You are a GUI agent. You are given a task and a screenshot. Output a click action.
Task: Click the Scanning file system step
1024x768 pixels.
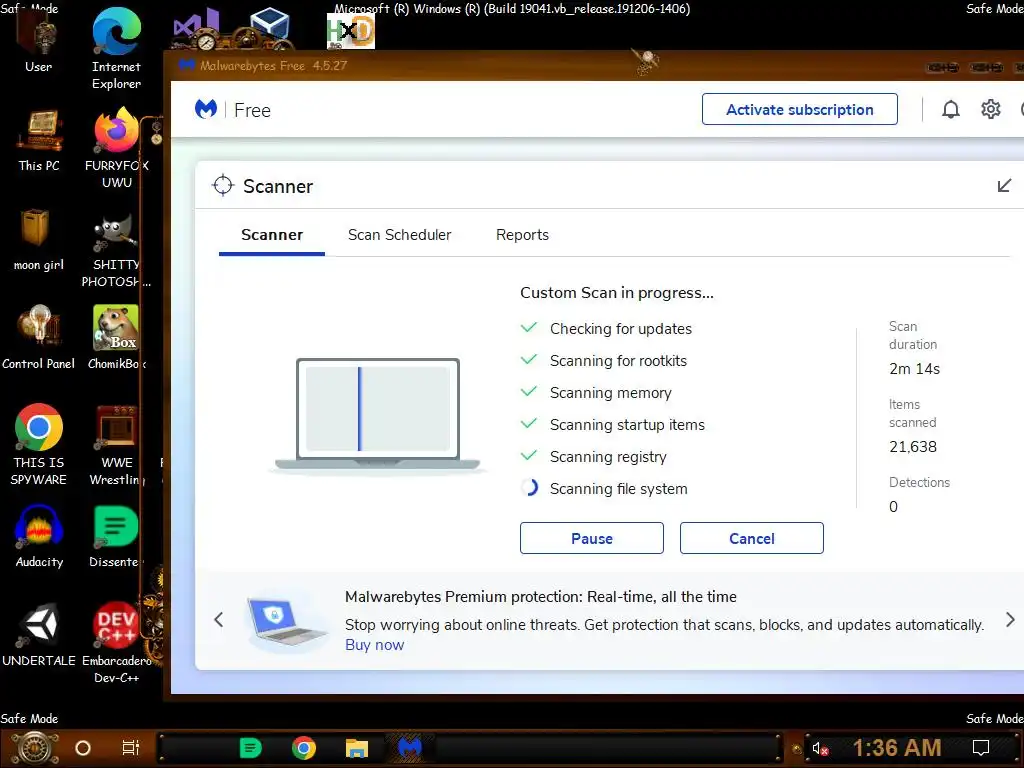(618, 488)
